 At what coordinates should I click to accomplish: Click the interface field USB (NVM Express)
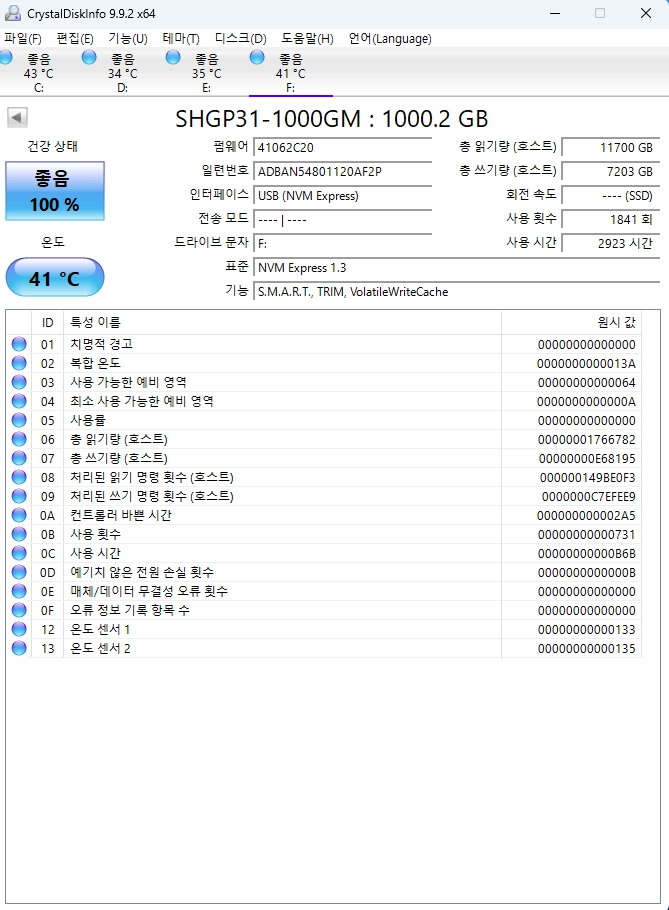pos(342,196)
